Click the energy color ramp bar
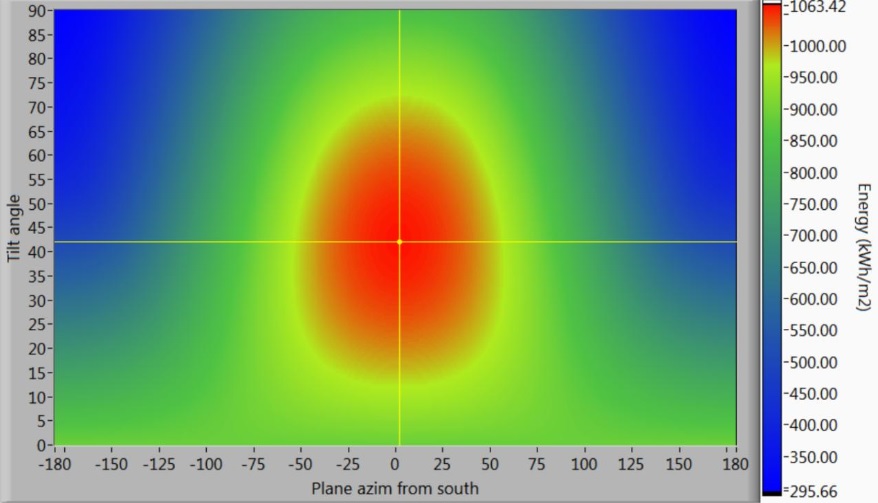This screenshot has width=878, height=503. tap(772, 247)
